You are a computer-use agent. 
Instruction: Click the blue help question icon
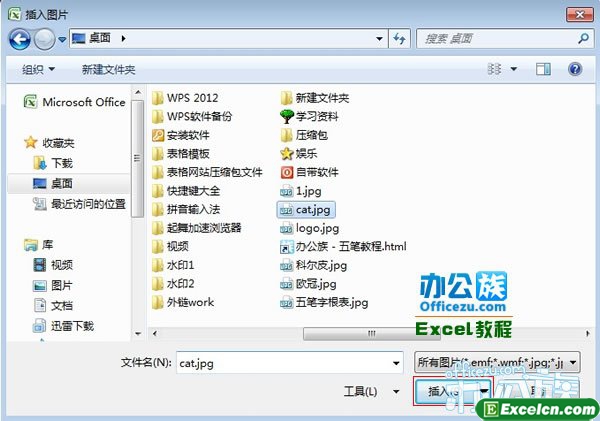click(x=575, y=69)
